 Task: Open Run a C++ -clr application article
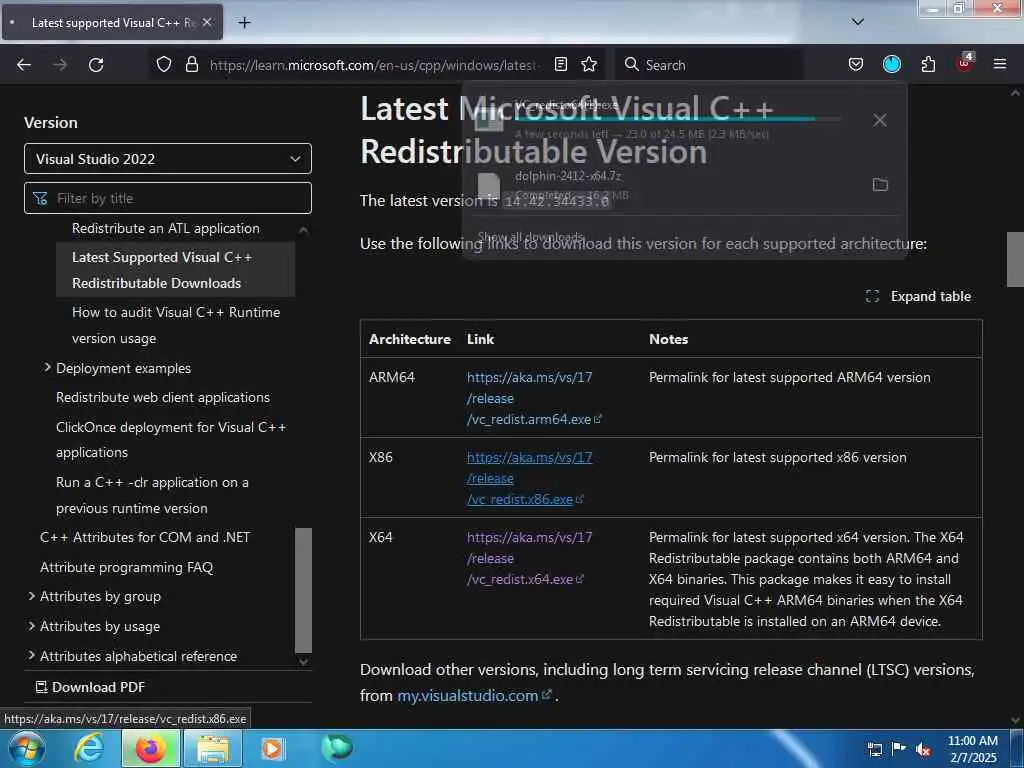pos(152,495)
